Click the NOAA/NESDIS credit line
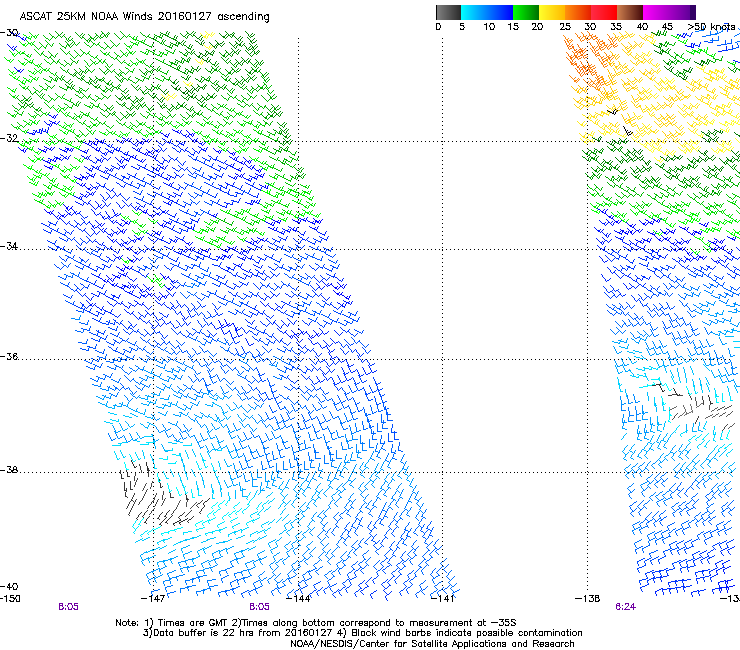This screenshot has width=740, height=650. pyautogui.click(x=432, y=644)
